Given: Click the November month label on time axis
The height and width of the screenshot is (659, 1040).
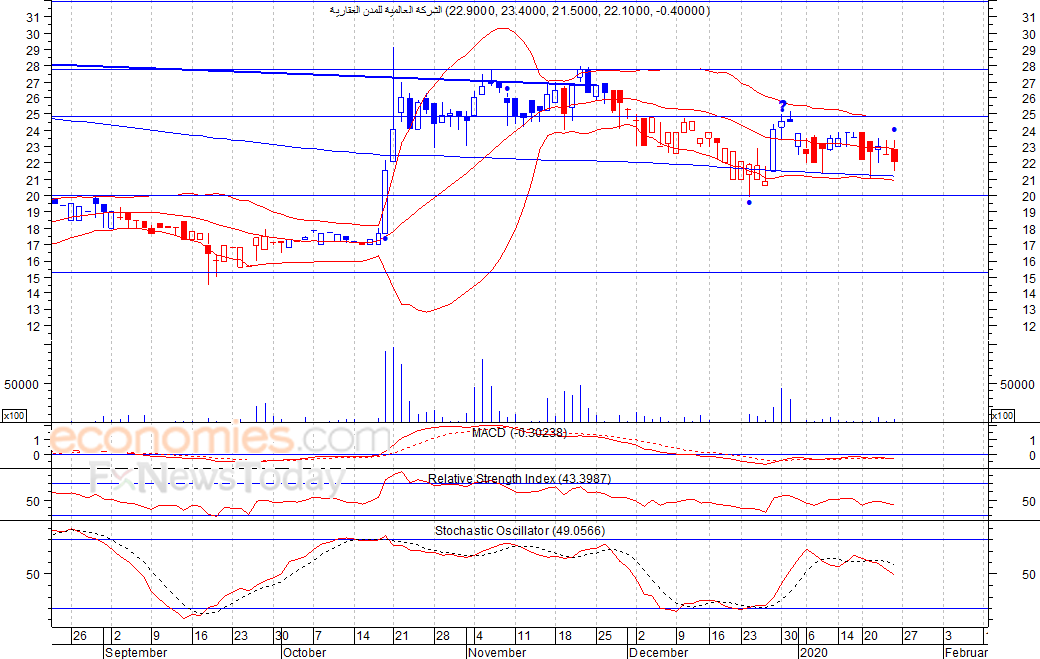Looking at the screenshot, I should [497, 652].
